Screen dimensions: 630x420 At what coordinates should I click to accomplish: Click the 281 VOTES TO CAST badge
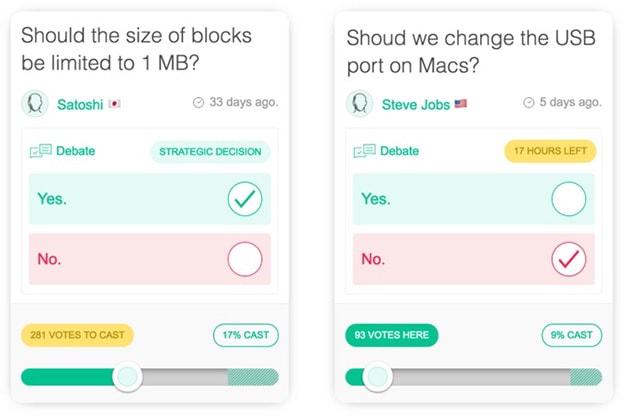(77, 335)
